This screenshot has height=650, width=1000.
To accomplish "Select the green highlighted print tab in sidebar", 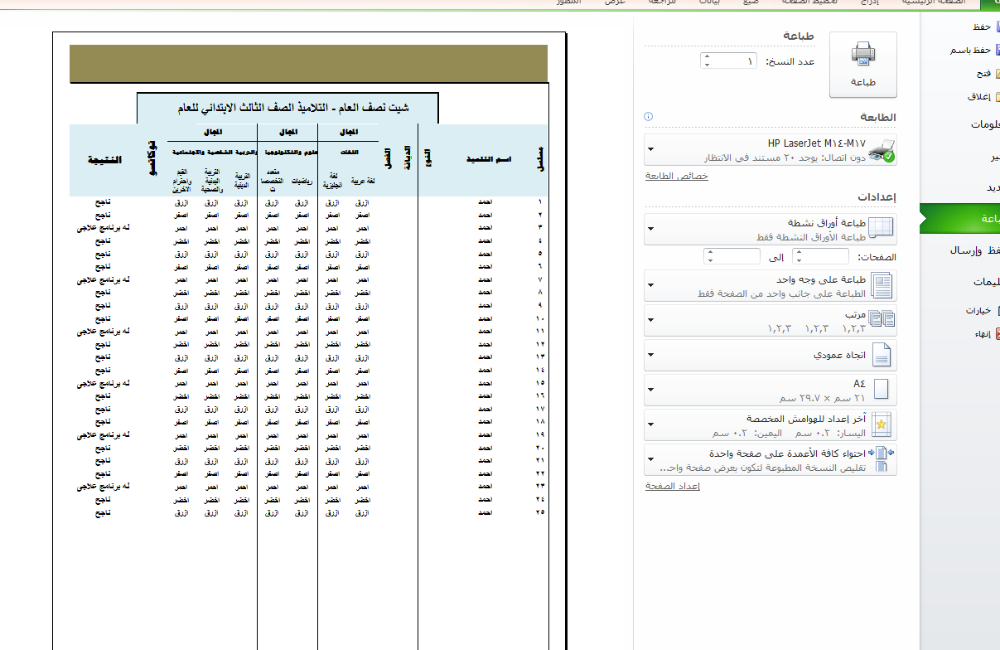I will click(960, 218).
